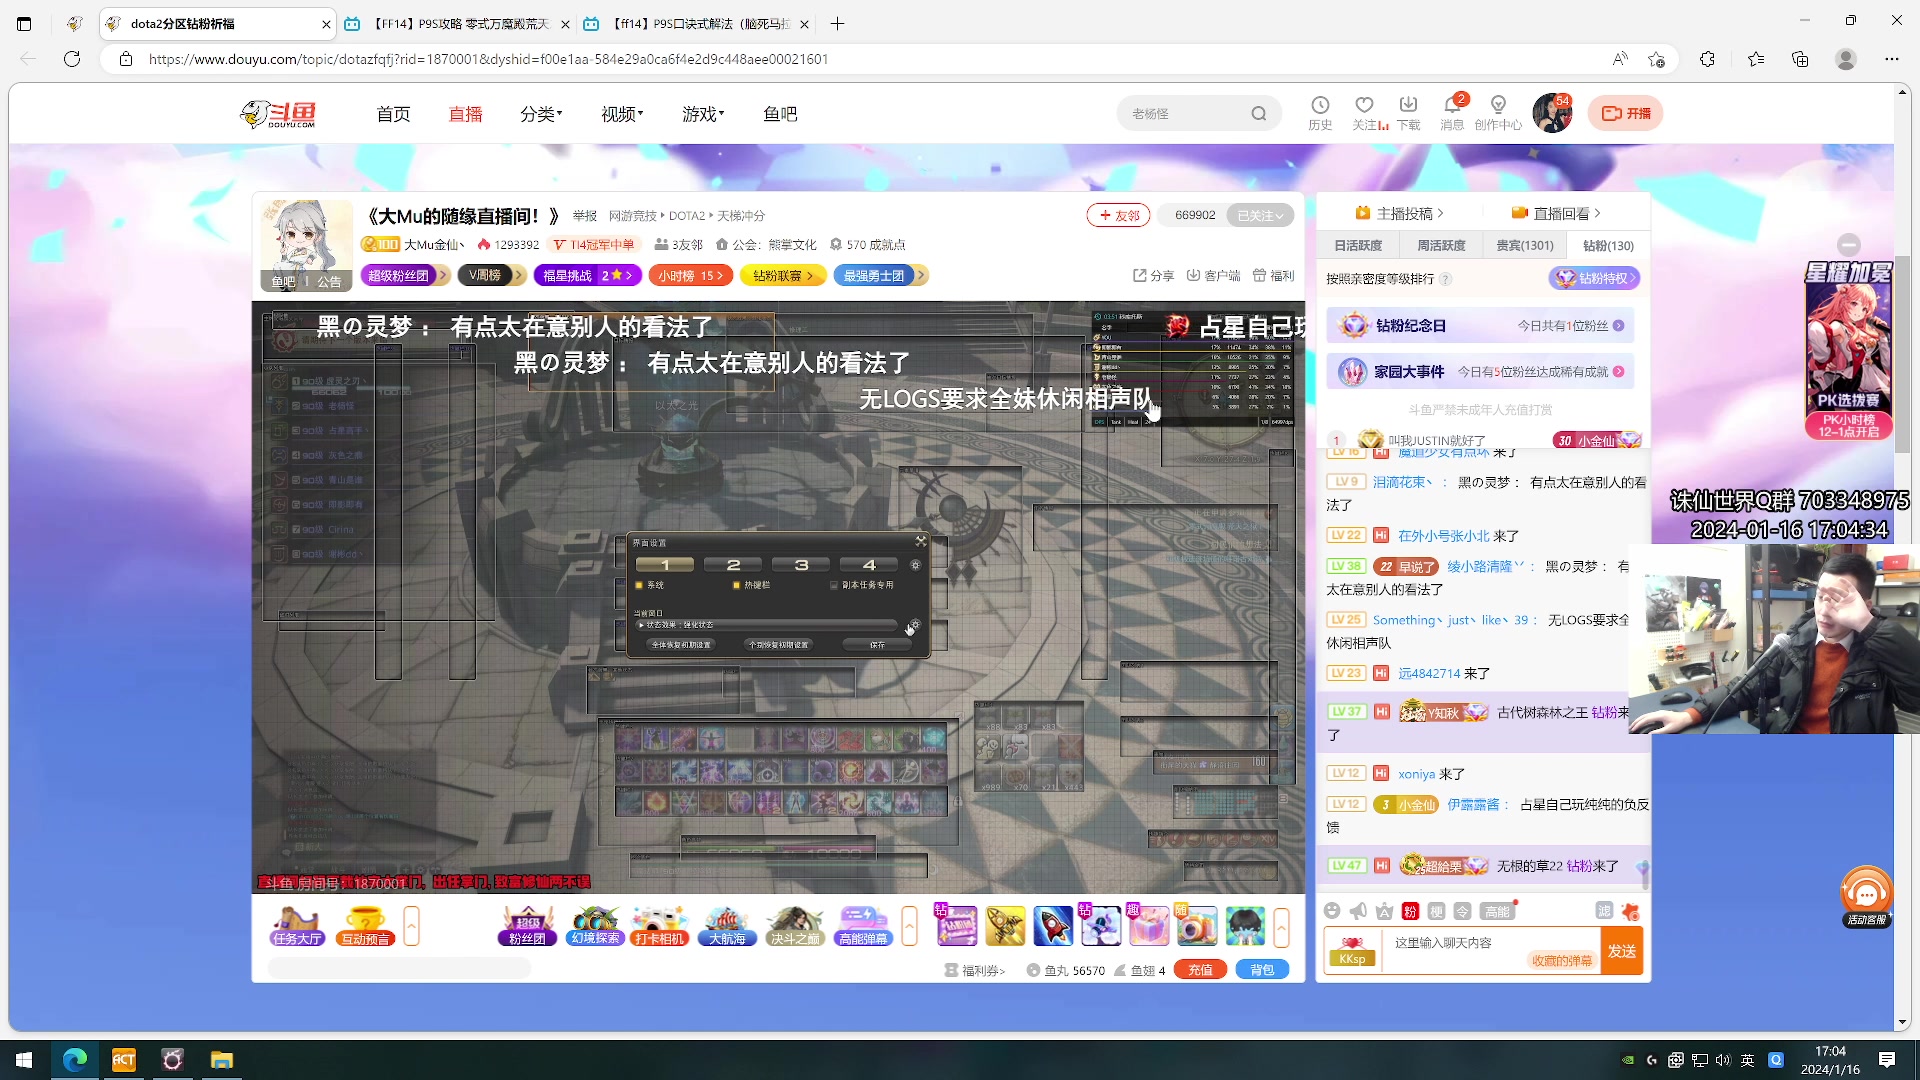The height and width of the screenshot is (1080, 1920).
Task: Click the 发送 send button
Action: pyautogui.click(x=1621, y=951)
